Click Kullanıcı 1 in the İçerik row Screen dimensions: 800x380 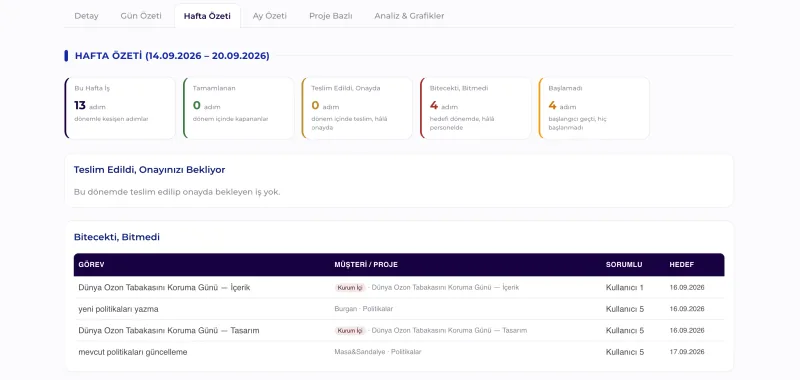[624, 288]
